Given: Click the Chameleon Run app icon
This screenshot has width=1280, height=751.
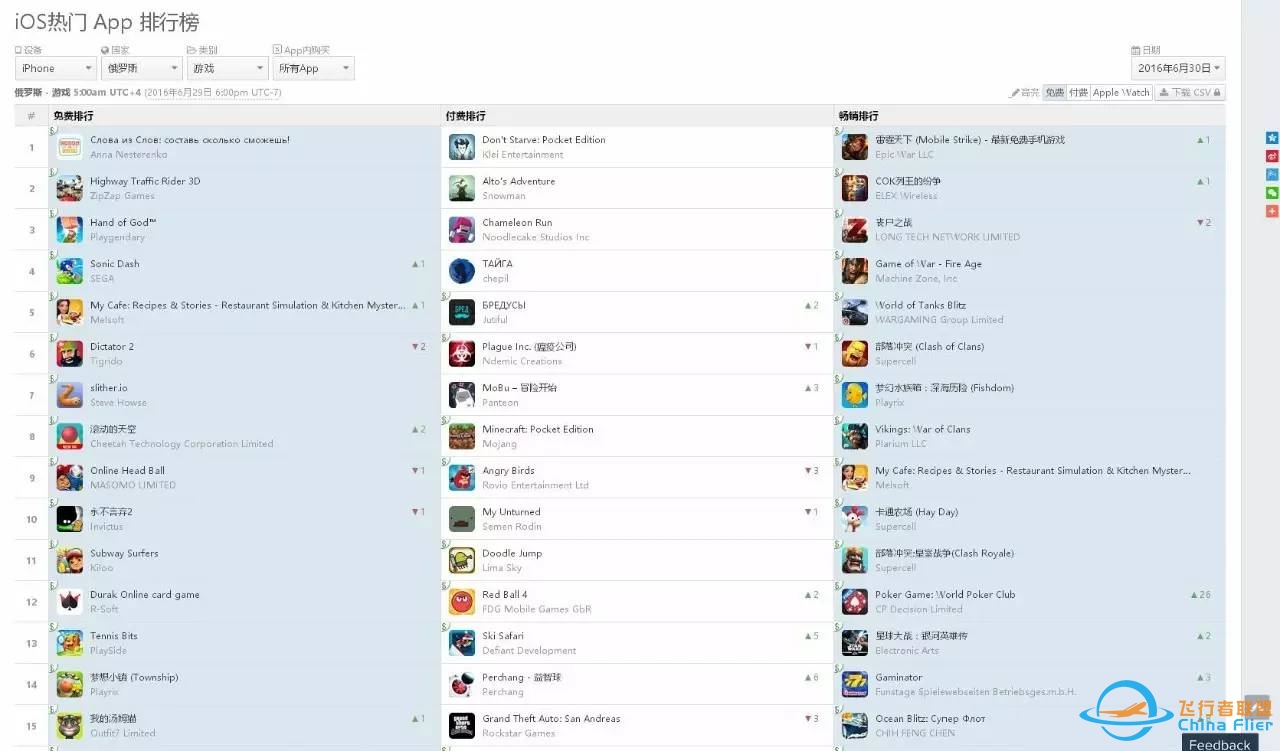Looking at the screenshot, I should 462,230.
